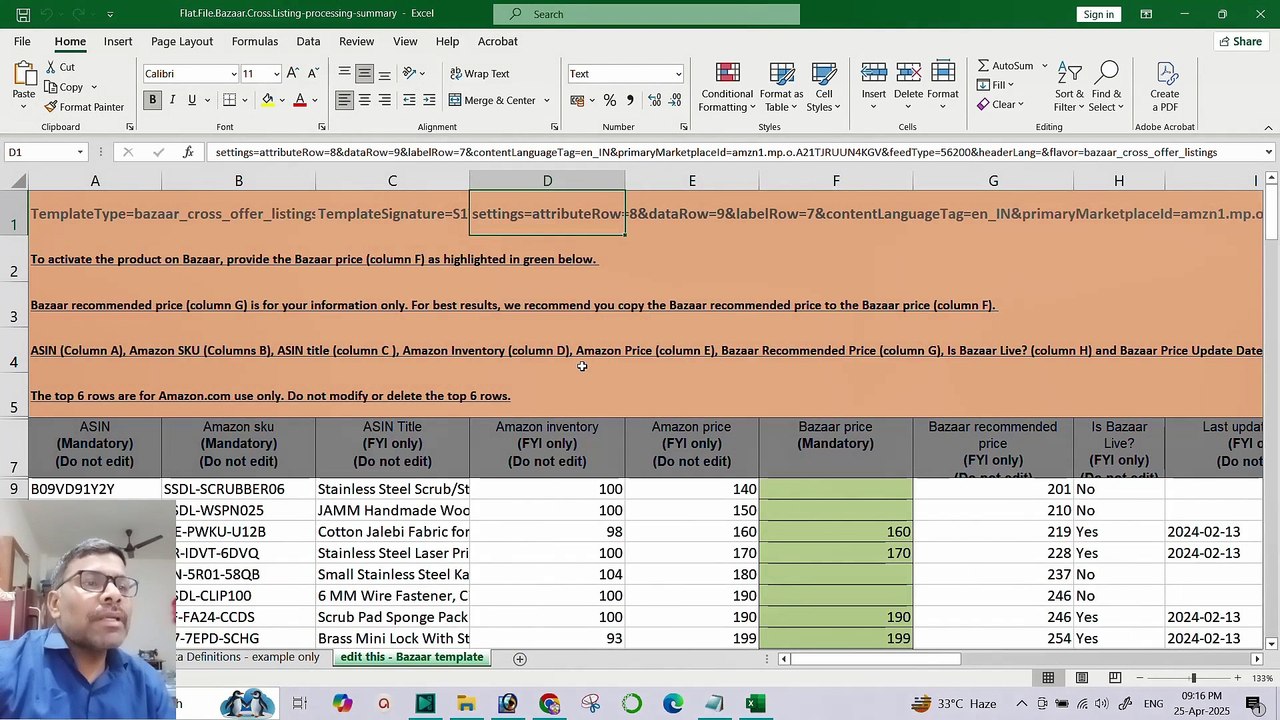Open the Name Box dropdown arrow
This screenshot has width=1280, height=720.
pos(80,152)
